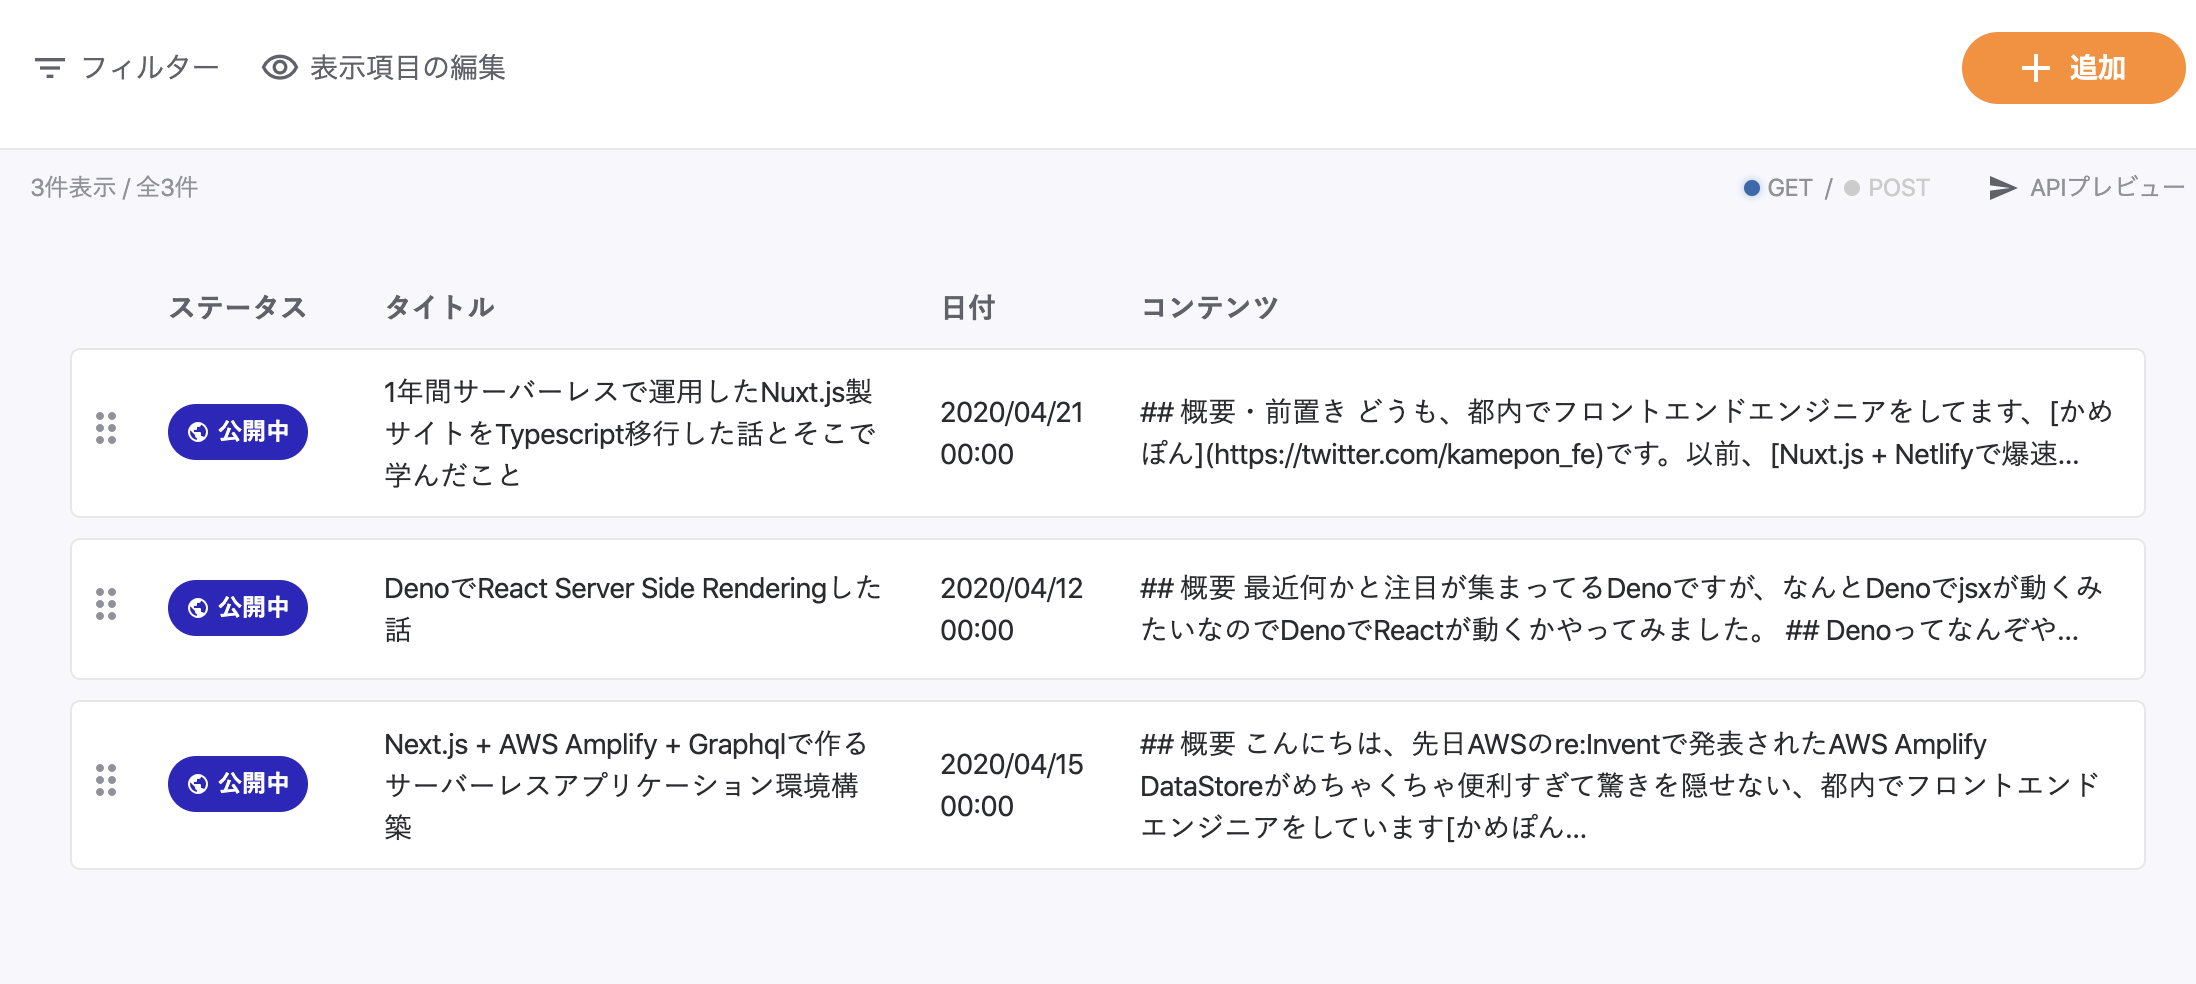Click the globe icon in the first 公開中 badge
The image size is (2196, 984).
tap(198, 432)
